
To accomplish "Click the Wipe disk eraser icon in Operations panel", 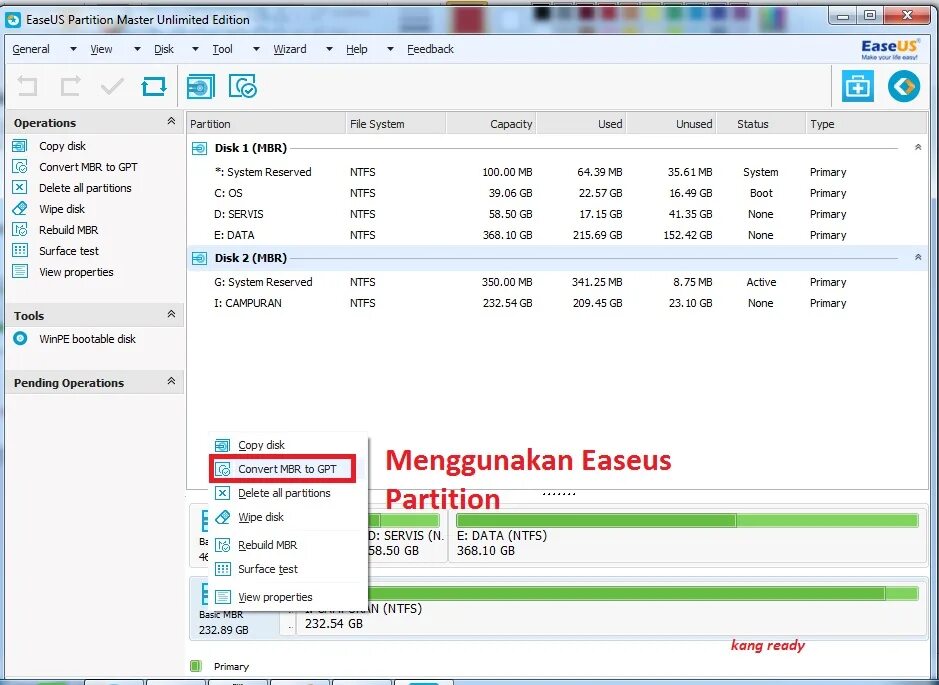I will coord(20,208).
